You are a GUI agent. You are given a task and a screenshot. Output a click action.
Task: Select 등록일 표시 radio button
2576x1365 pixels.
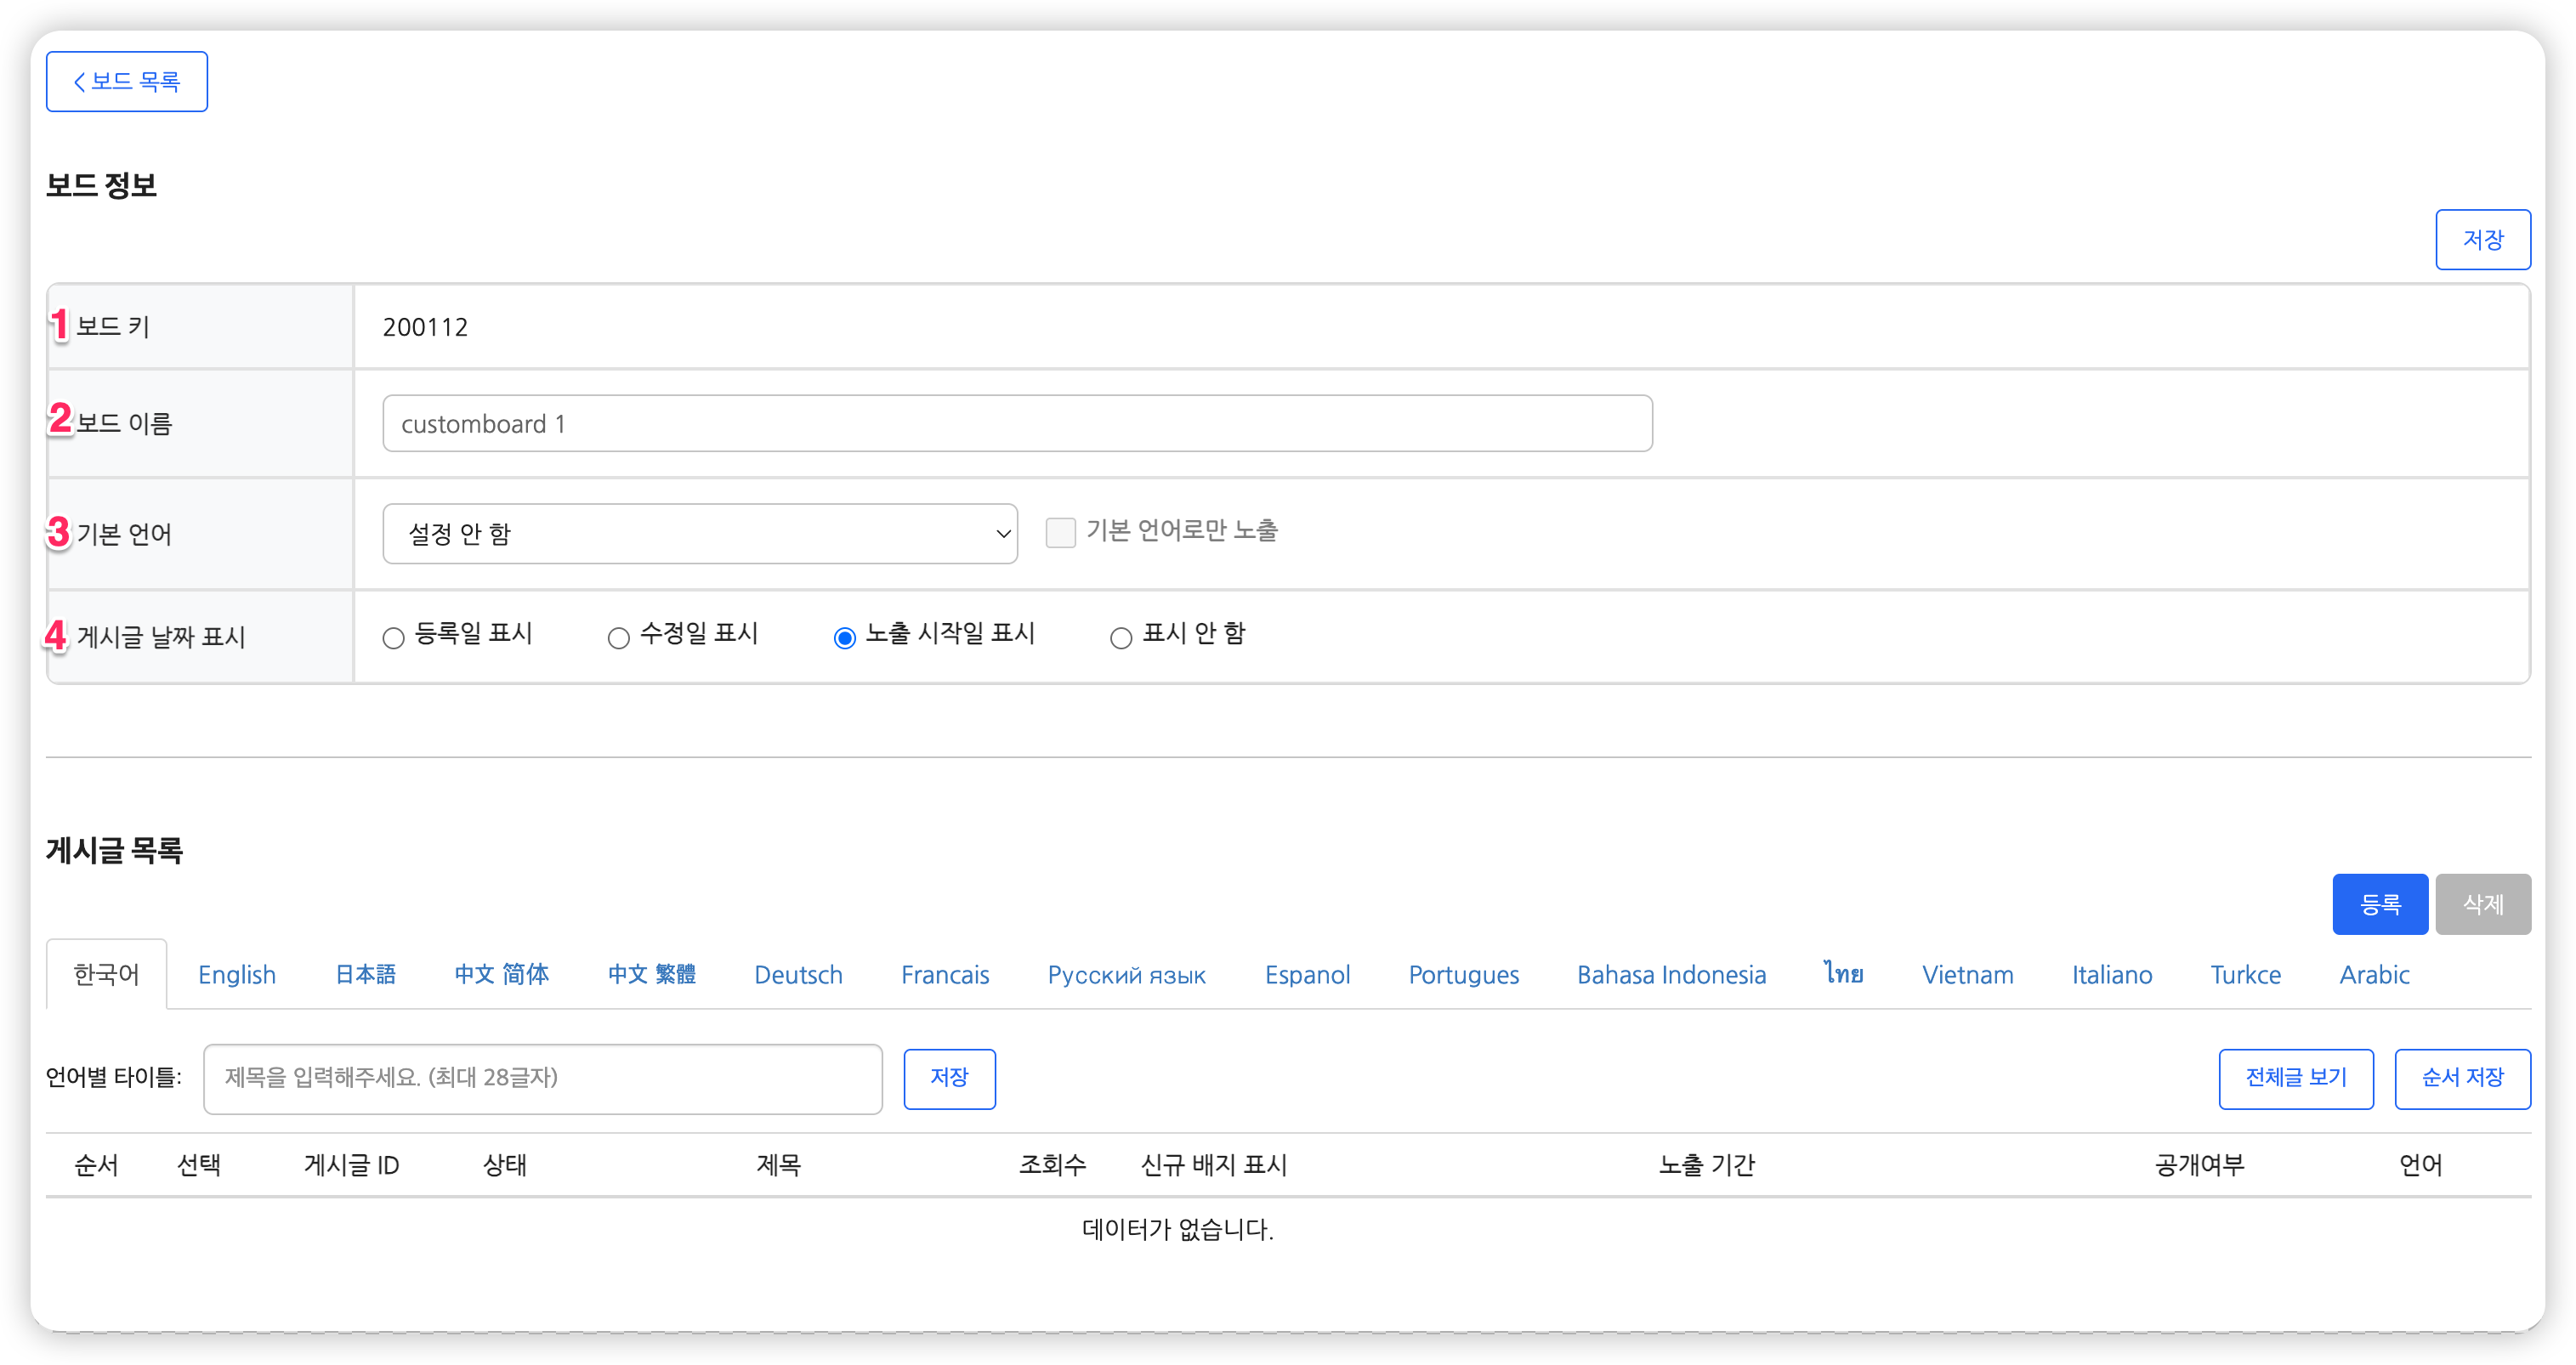pos(393,638)
